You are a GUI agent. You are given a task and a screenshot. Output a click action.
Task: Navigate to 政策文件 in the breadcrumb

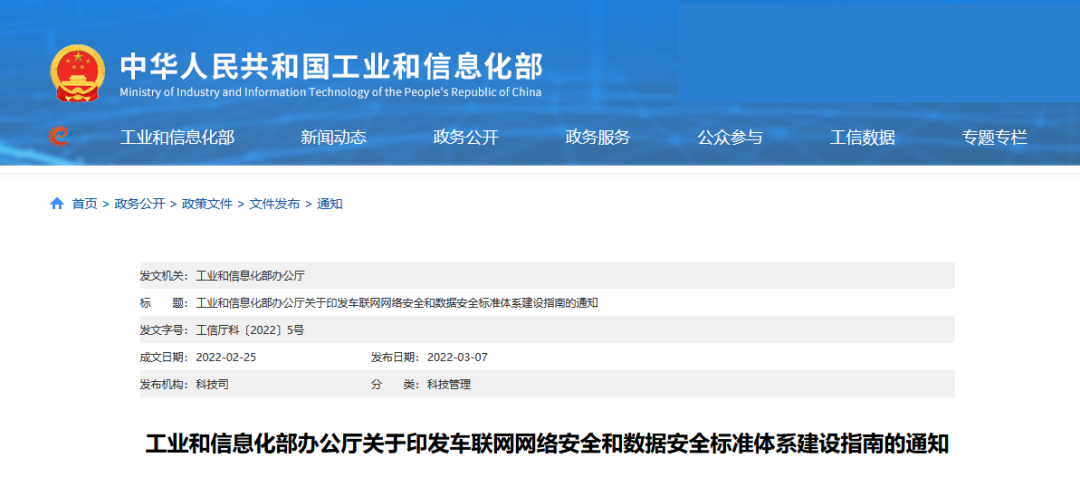pyautogui.click(x=207, y=204)
